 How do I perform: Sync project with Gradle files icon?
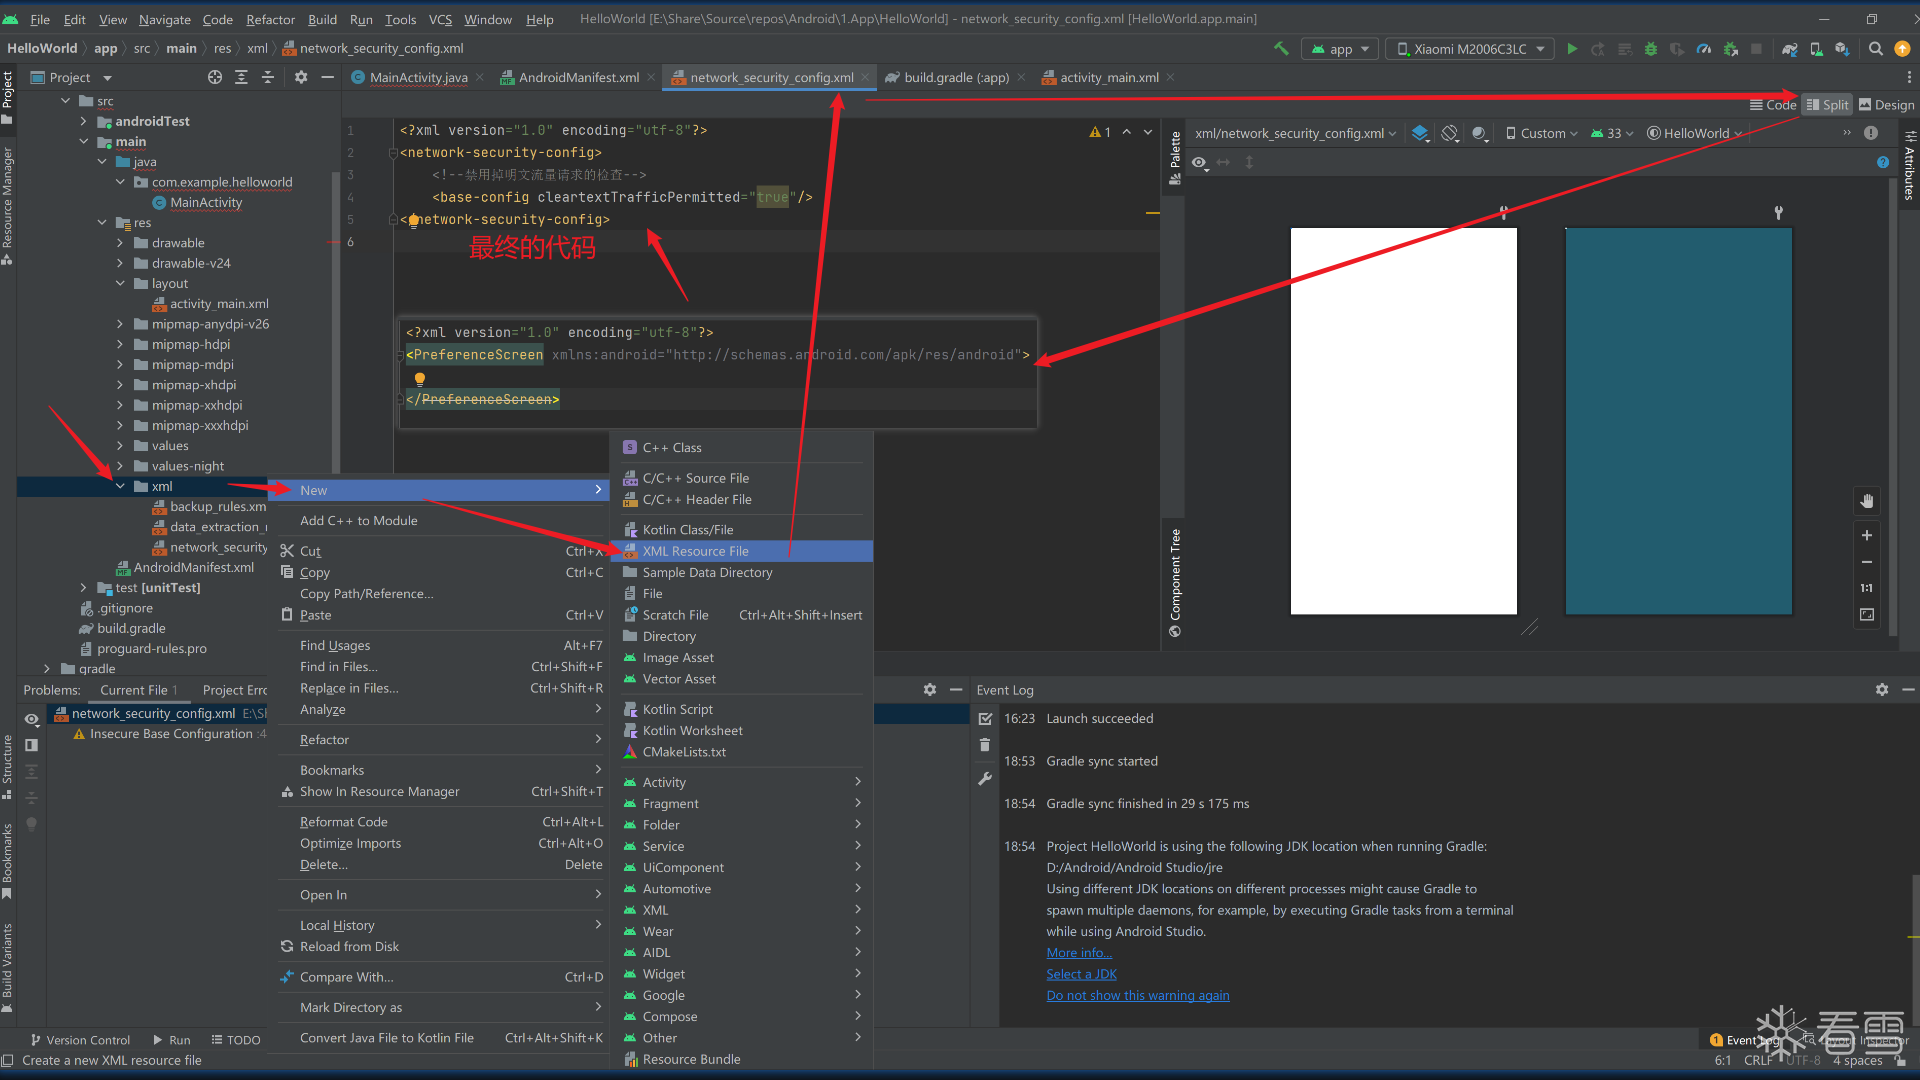click(x=1790, y=48)
